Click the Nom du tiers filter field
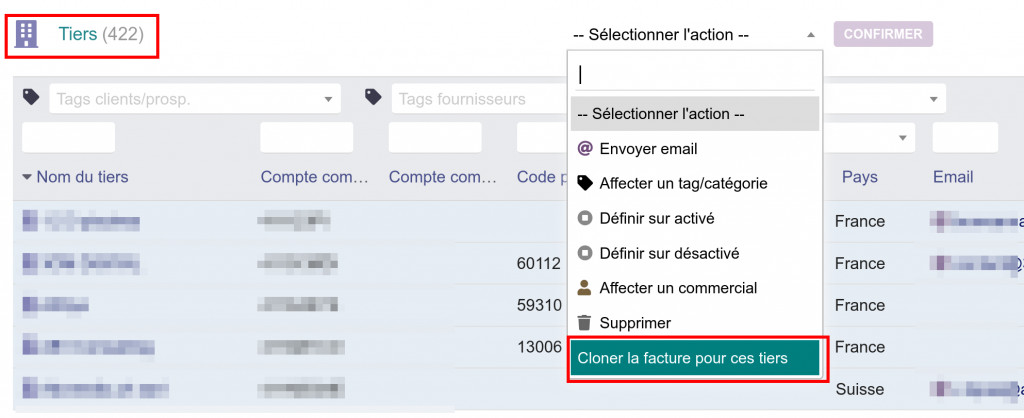The width and height of the screenshot is (1024, 418). [x=68, y=137]
